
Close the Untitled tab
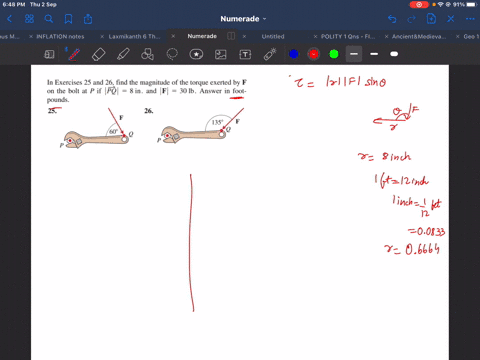point(244,36)
